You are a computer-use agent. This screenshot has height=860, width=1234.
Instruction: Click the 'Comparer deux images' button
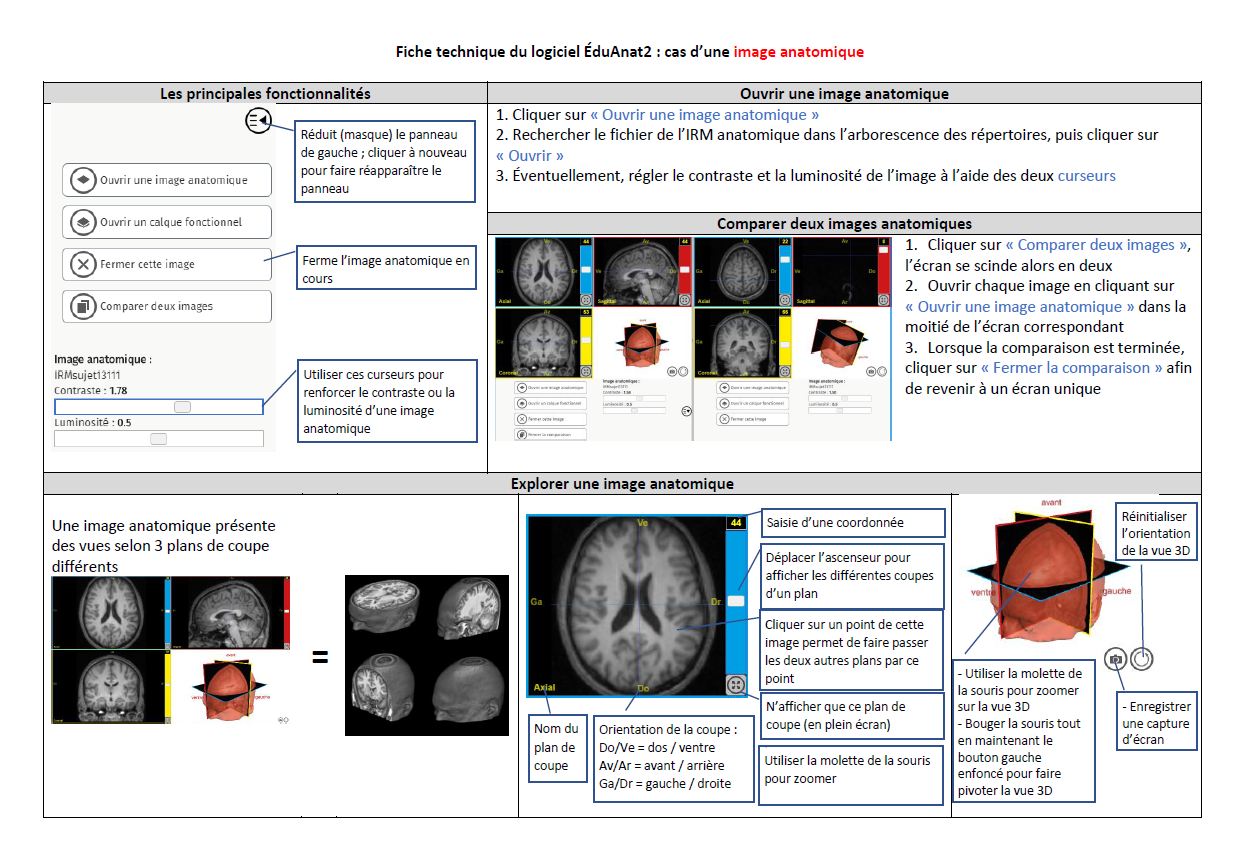click(x=167, y=307)
